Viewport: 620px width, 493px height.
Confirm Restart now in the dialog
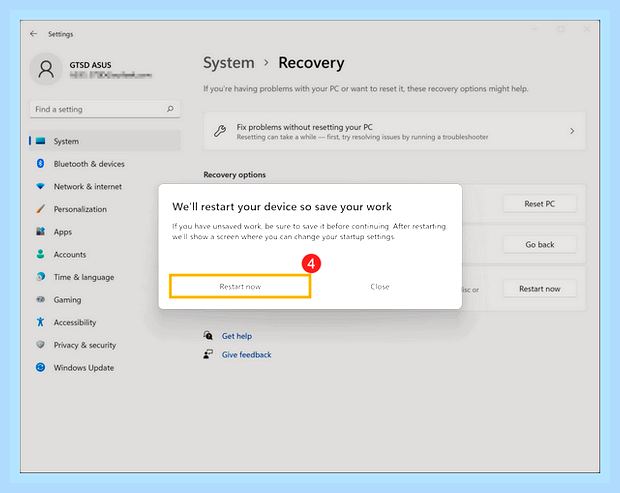[240, 286]
